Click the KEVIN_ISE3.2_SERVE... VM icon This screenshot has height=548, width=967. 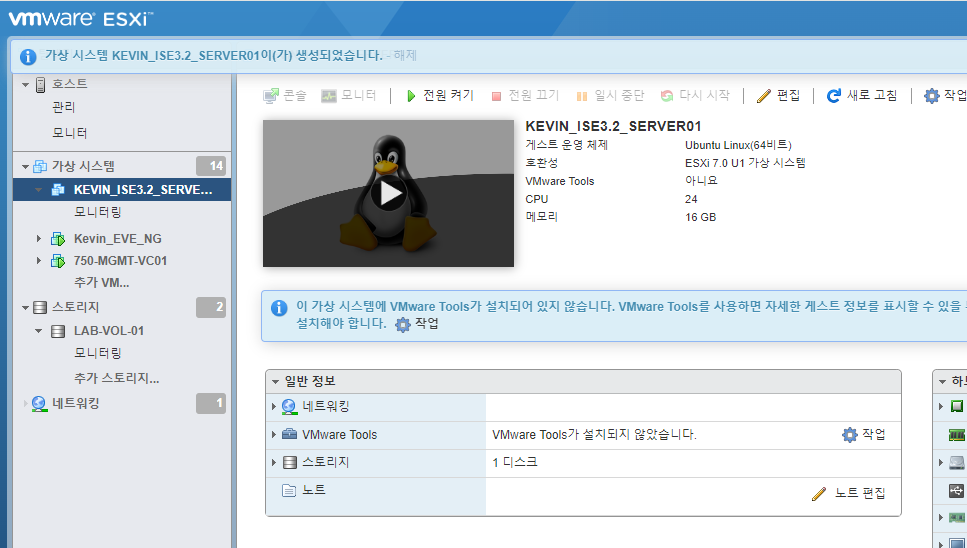point(57,190)
